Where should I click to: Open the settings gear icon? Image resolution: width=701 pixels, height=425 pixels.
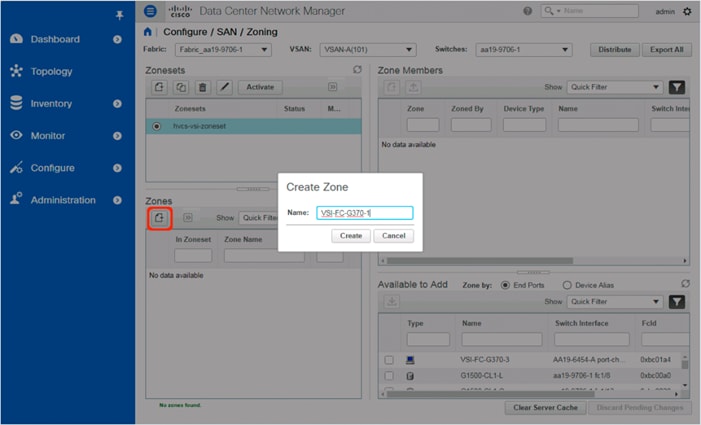tap(687, 11)
